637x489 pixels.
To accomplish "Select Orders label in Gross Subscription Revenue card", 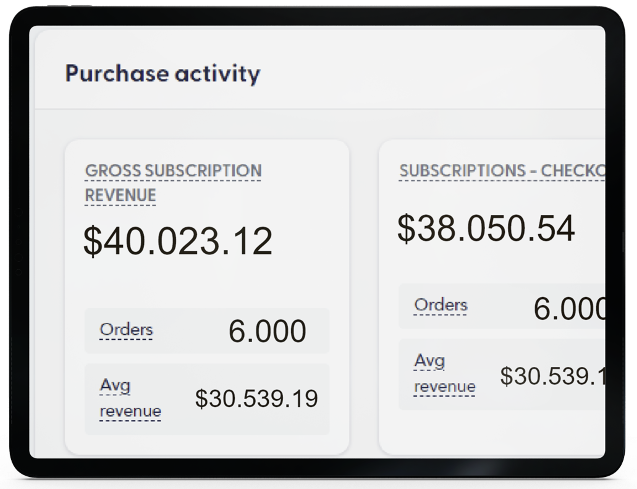I will click(x=126, y=330).
